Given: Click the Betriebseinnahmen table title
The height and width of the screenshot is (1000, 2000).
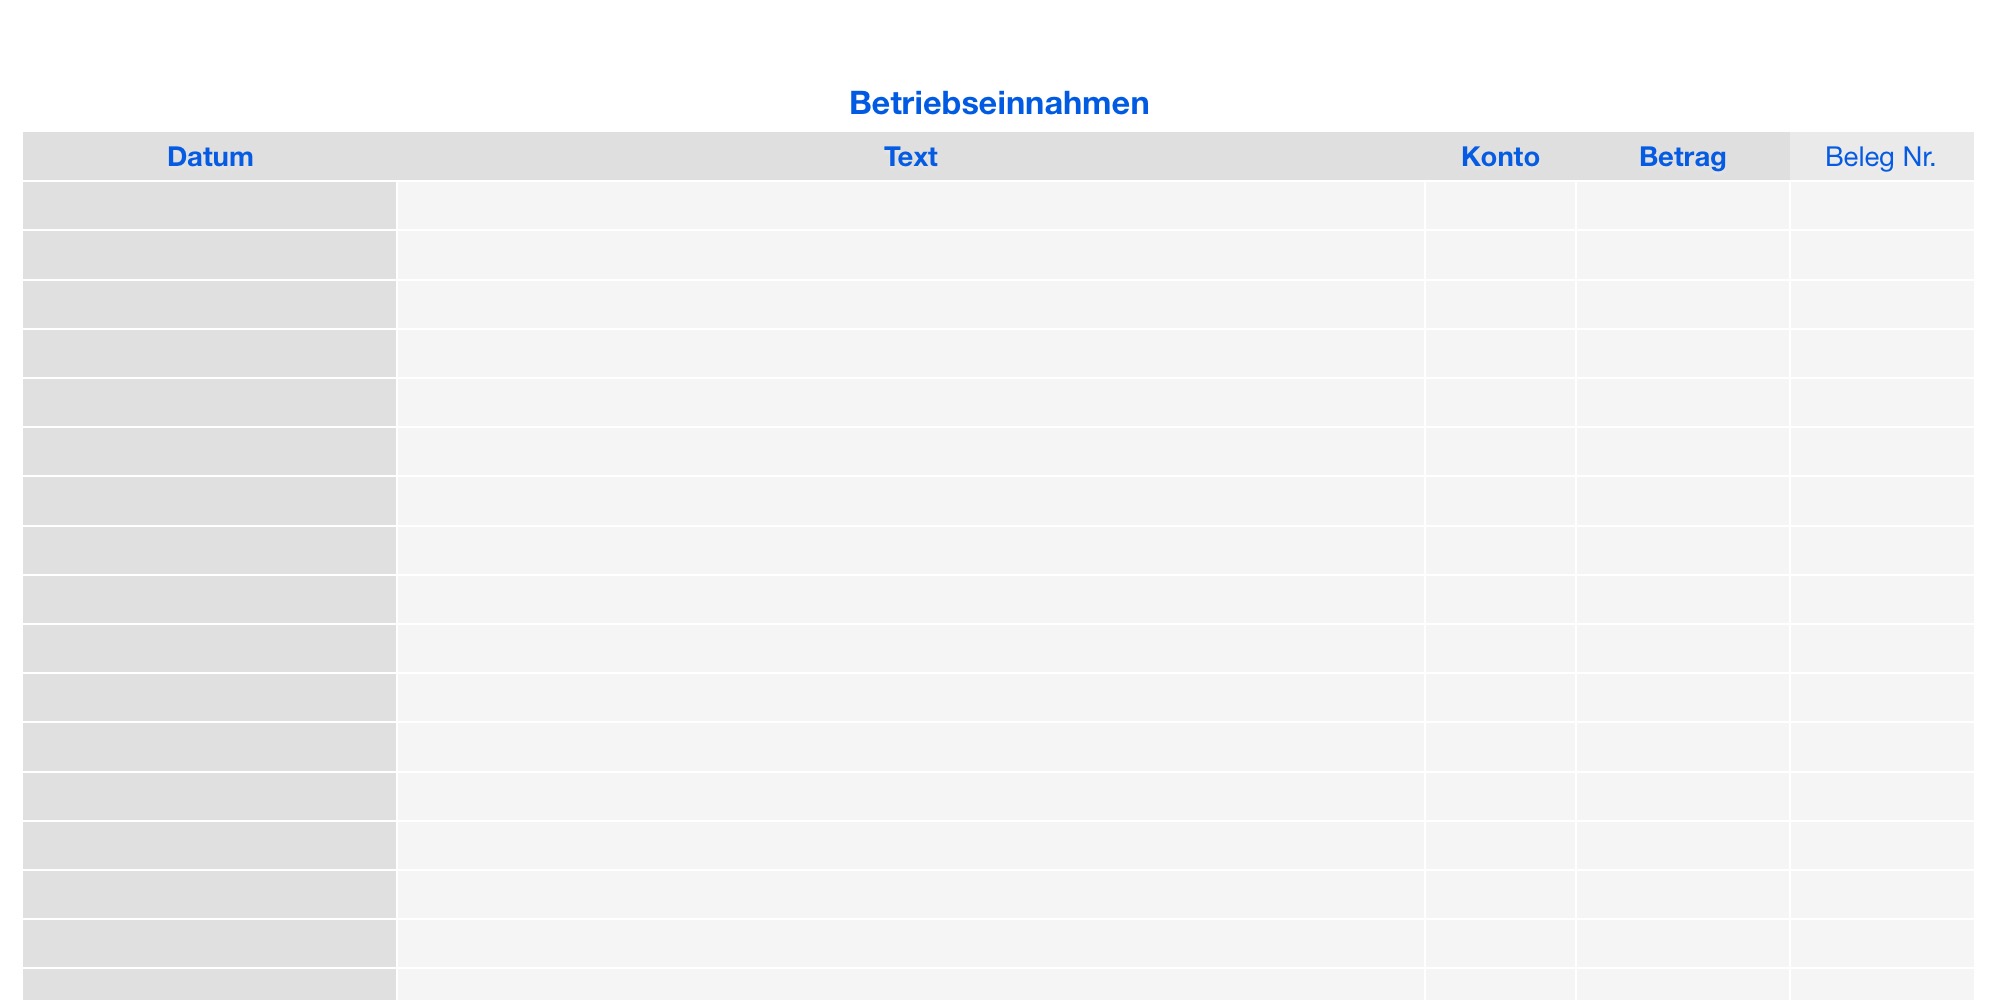Looking at the screenshot, I should click(999, 103).
